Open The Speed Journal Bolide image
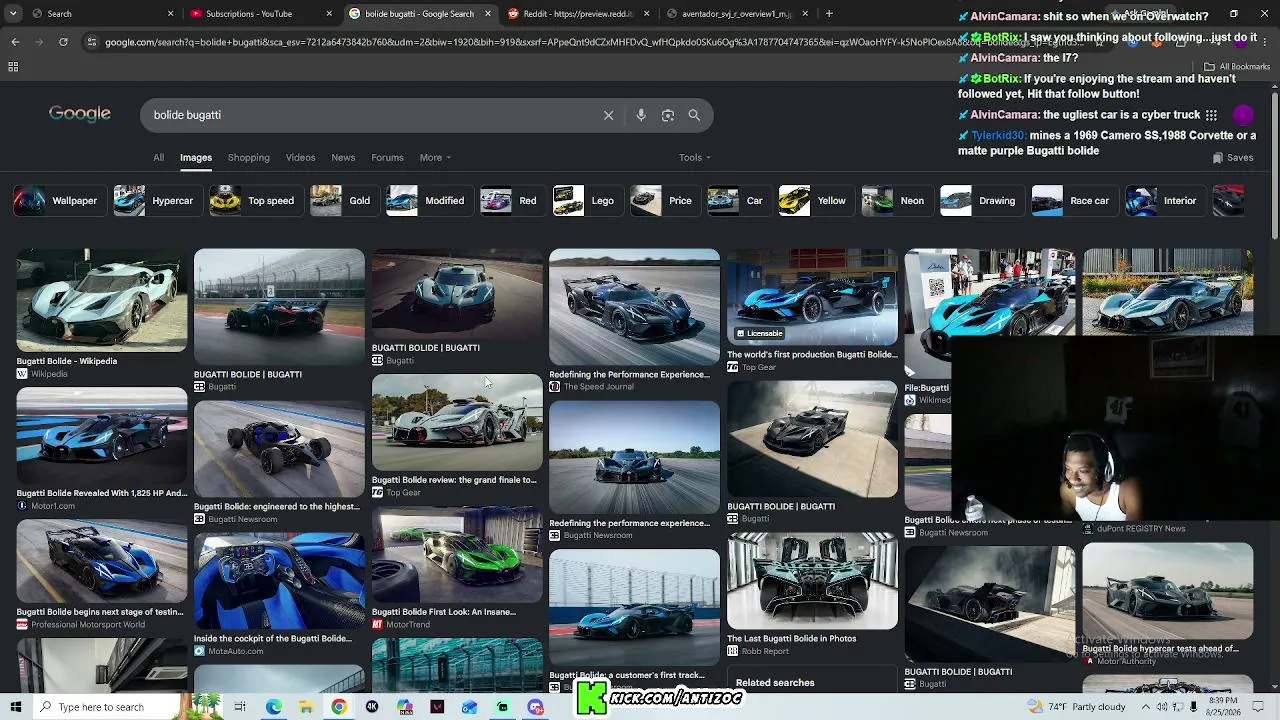The width and height of the screenshot is (1280, 720). (x=634, y=308)
